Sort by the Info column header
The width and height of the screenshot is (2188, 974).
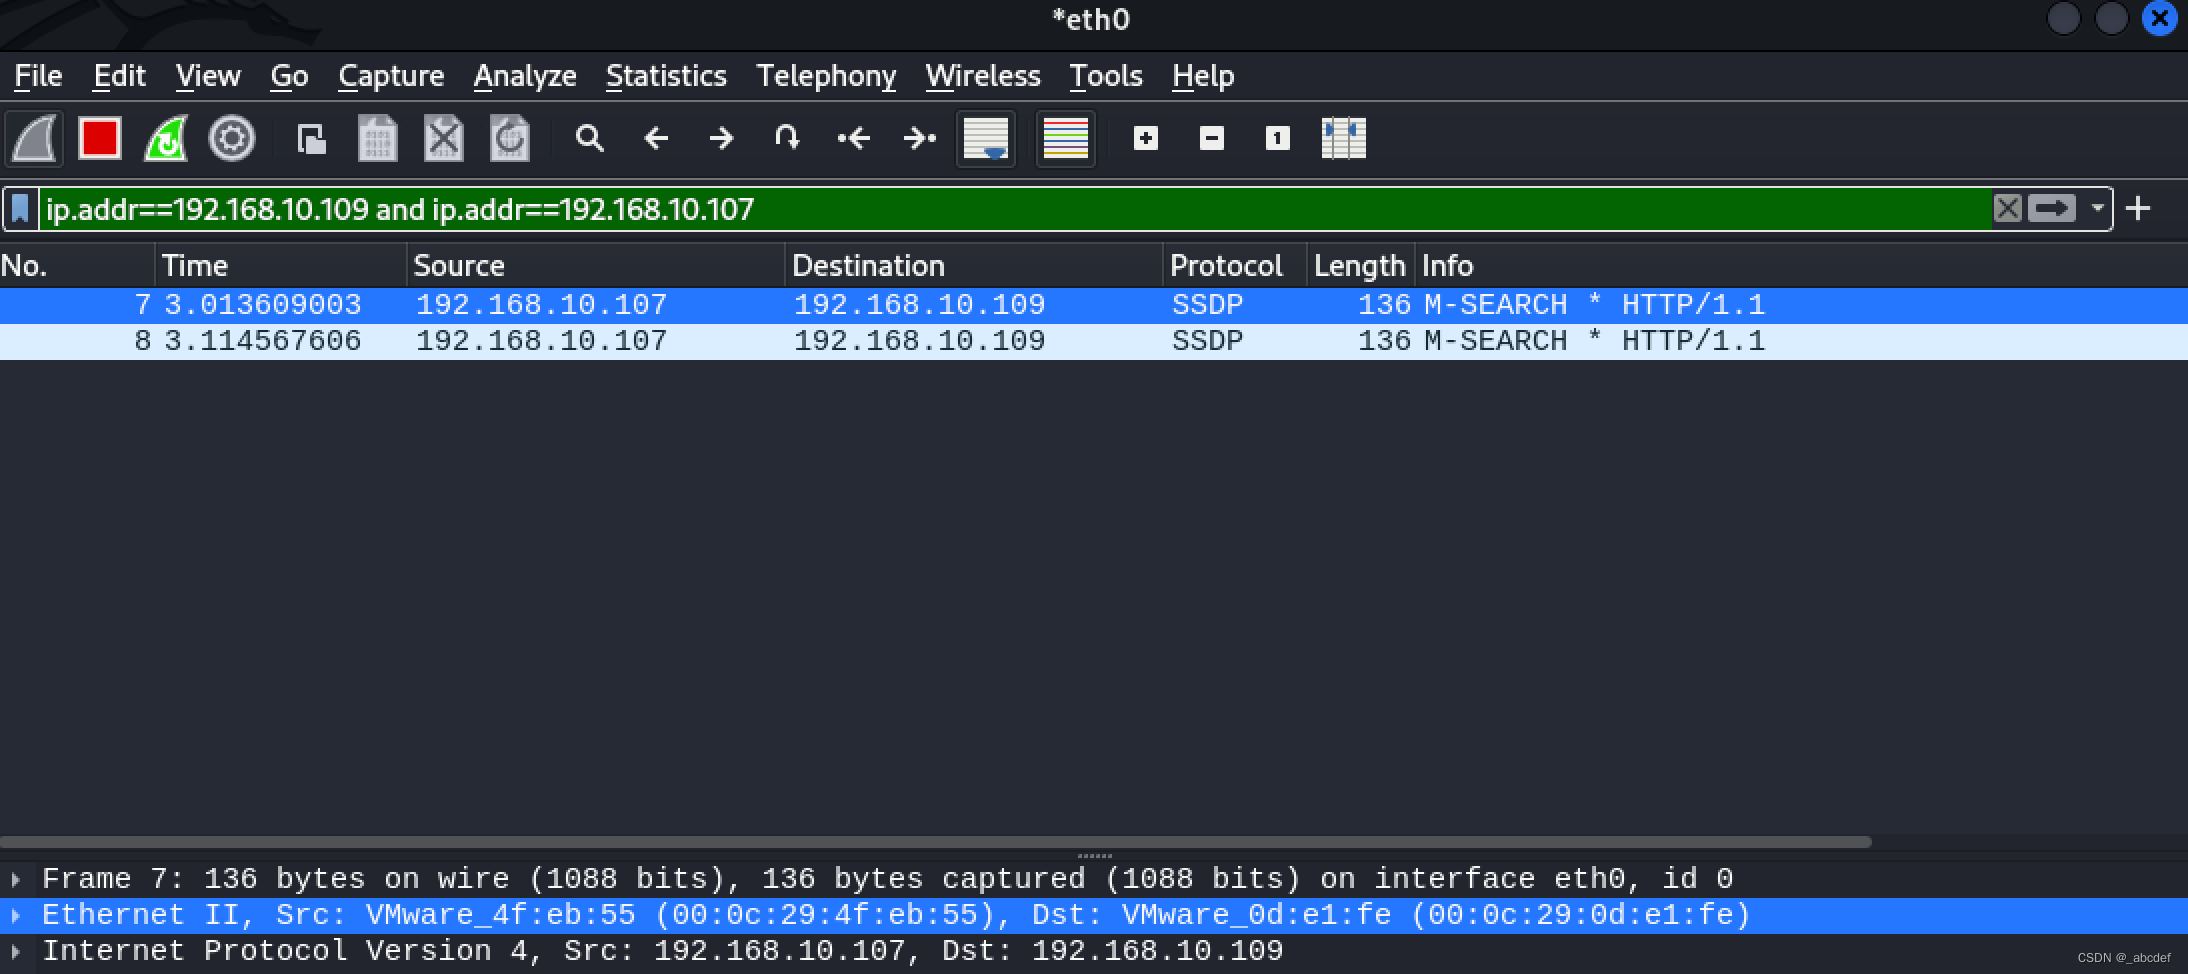[1800, 266]
